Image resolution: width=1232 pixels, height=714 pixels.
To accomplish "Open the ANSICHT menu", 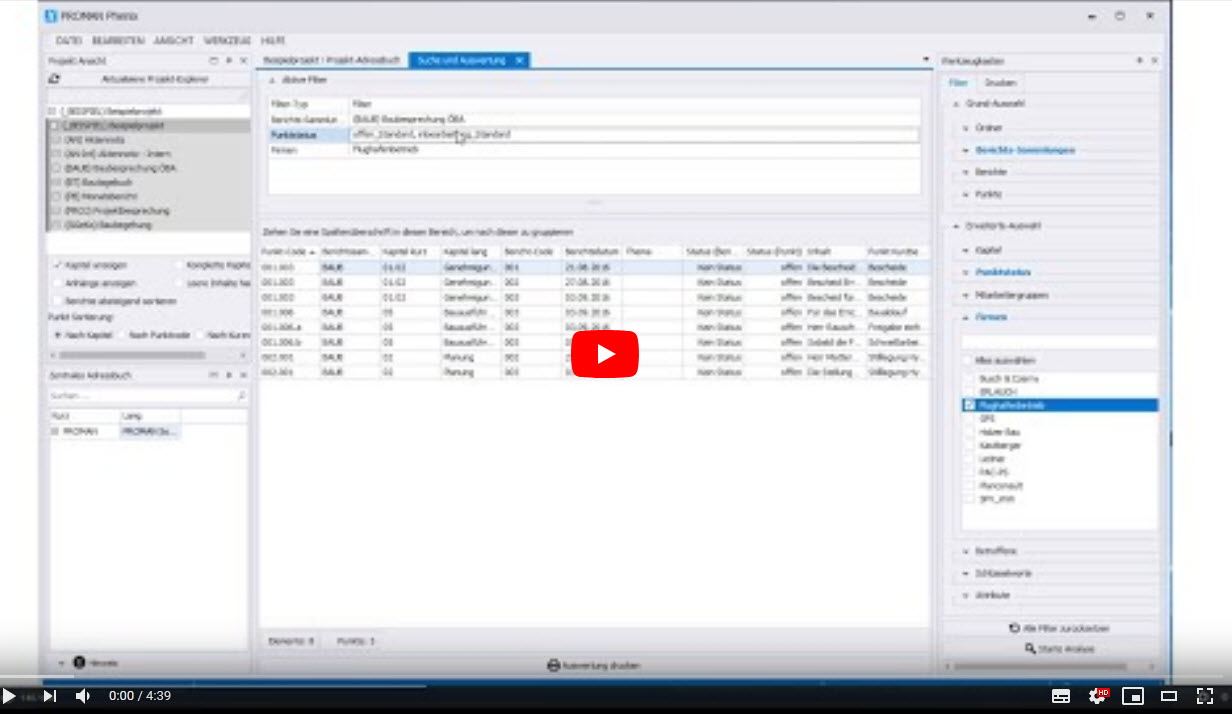I will (x=174, y=41).
